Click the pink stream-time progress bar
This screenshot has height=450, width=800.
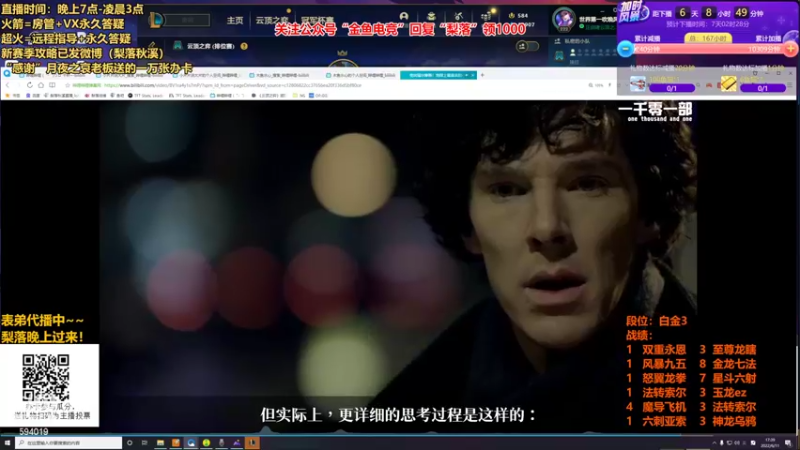[708, 49]
